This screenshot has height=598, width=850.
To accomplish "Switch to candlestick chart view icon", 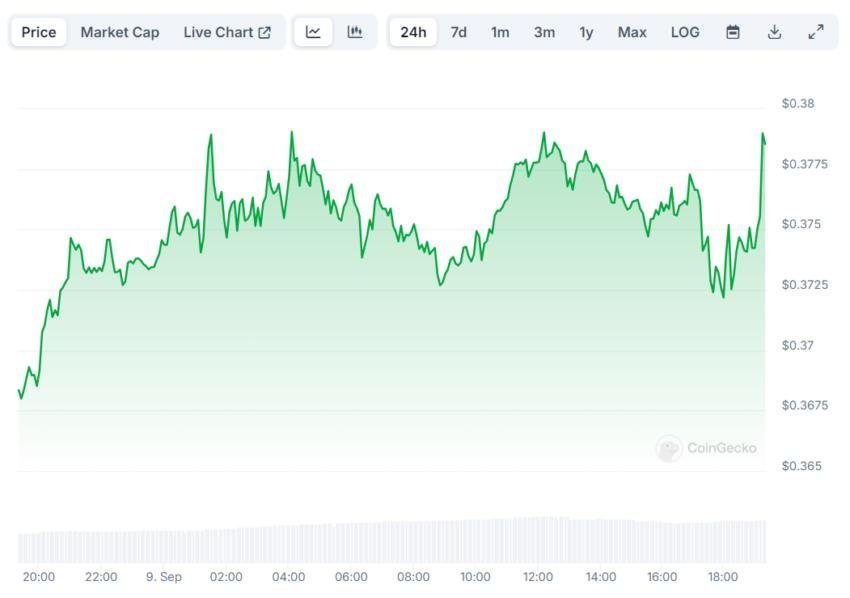I will point(353,31).
